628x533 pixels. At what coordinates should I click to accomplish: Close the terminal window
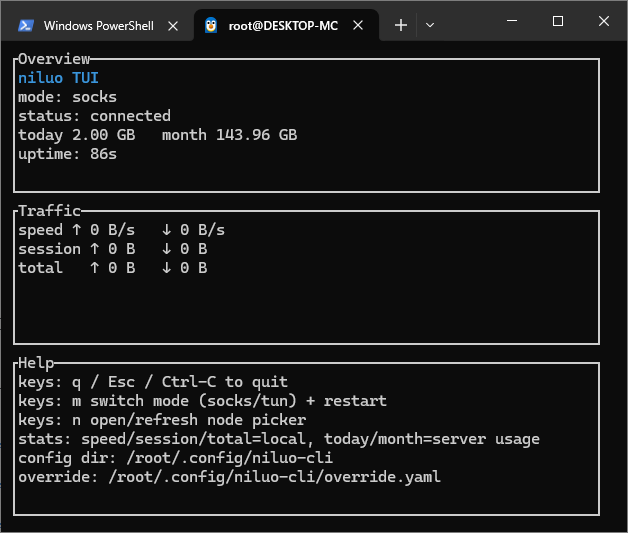coord(604,21)
